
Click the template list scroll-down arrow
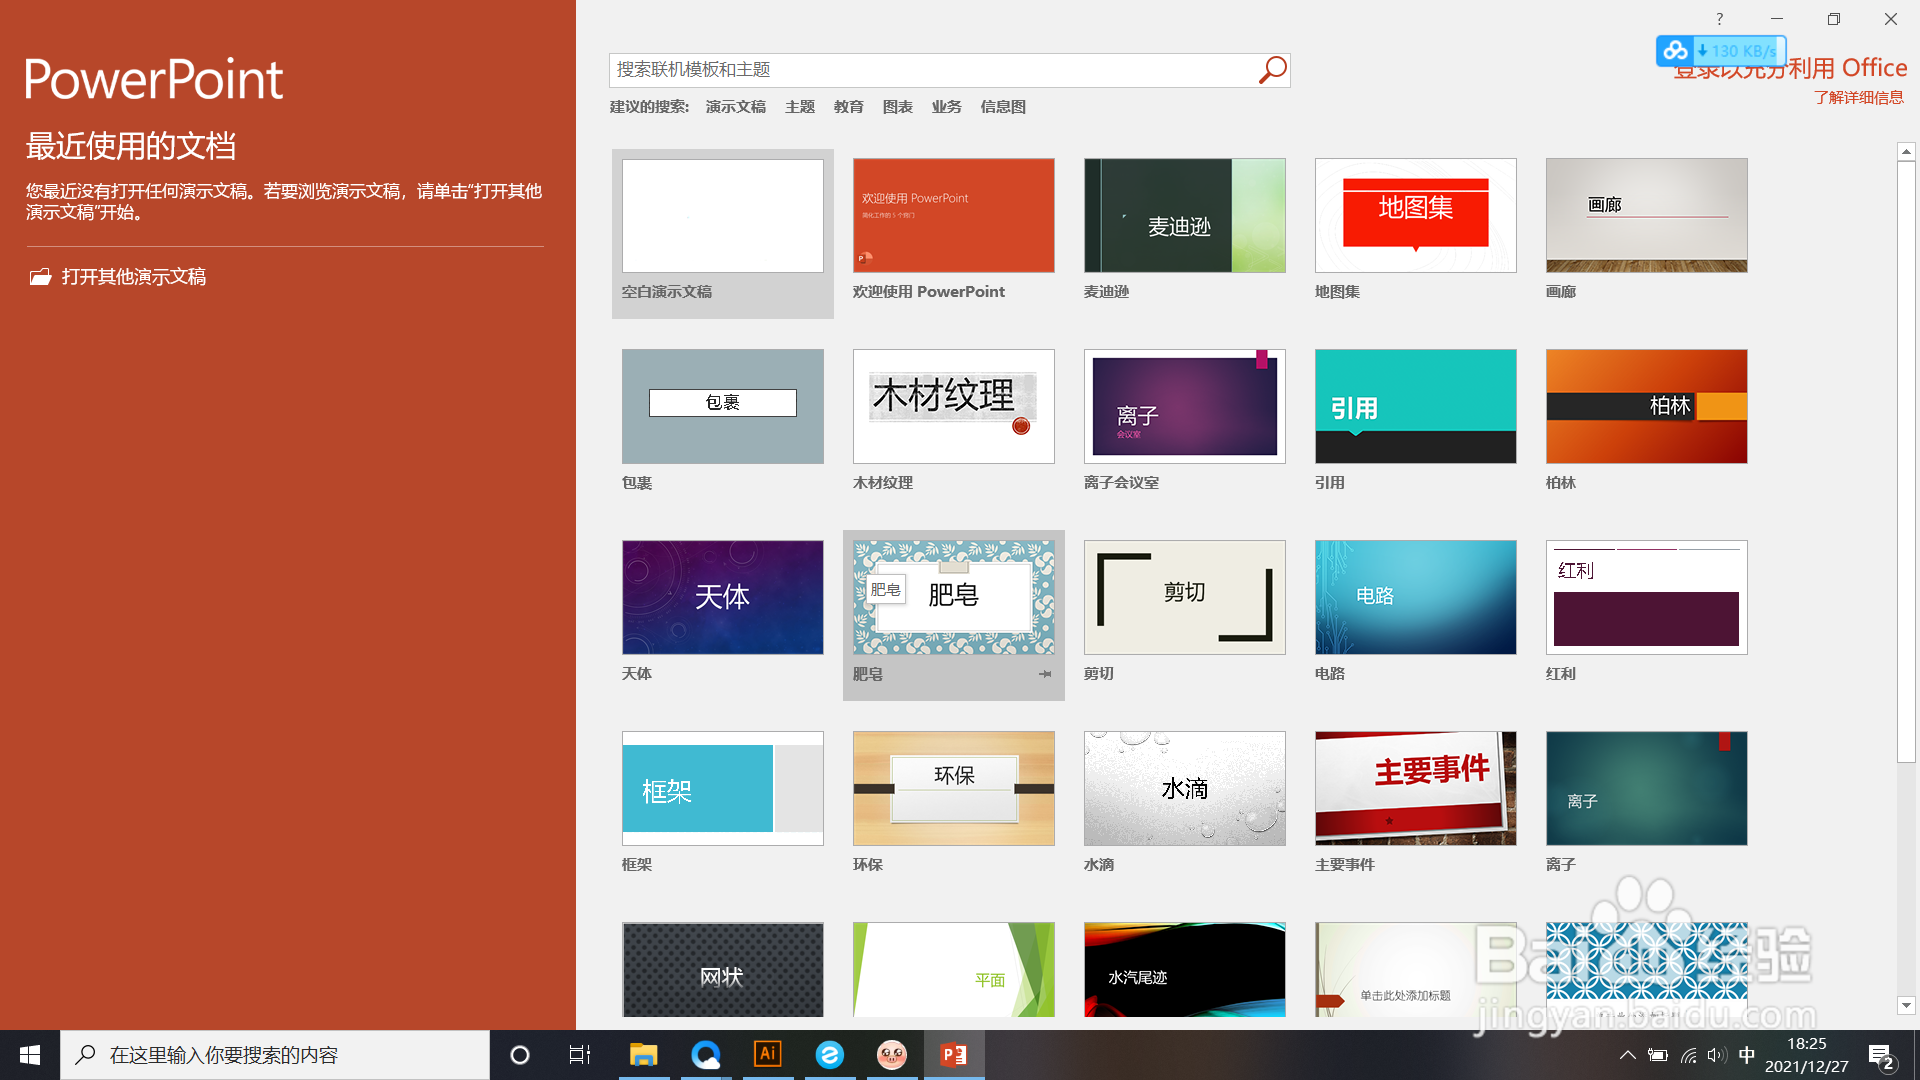coord(1906,1005)
